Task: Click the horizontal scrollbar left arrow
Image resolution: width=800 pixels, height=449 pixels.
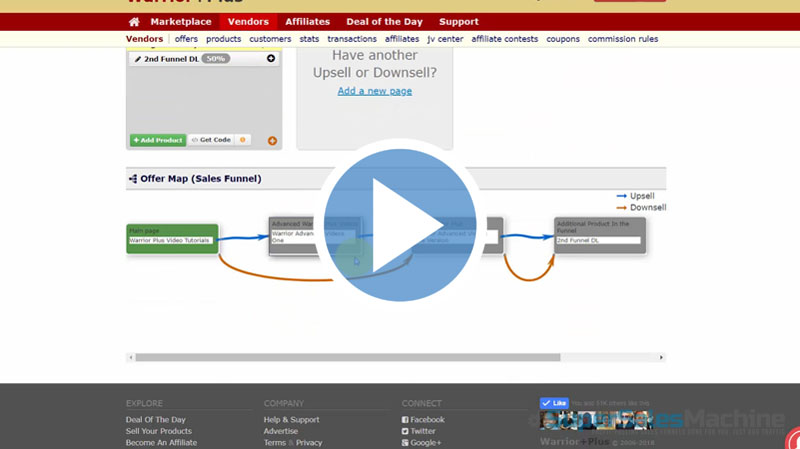Action: [130, 357]
